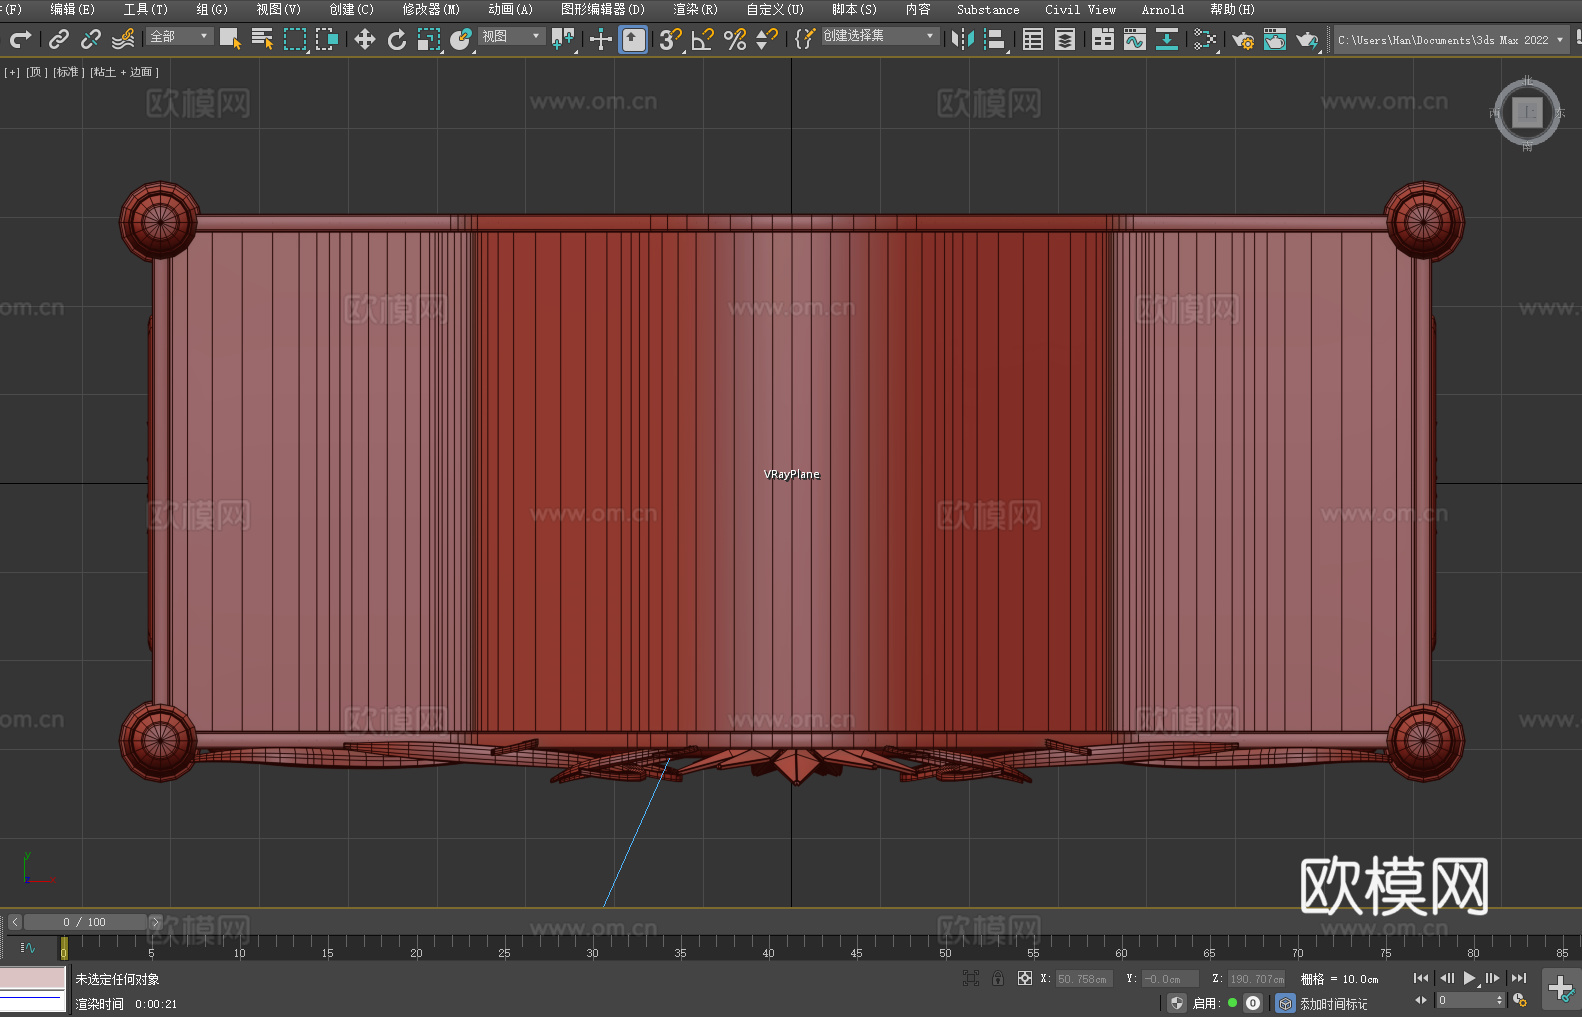Click the time slider previous-frame arrow
This screenshot has width=1582, height=1017.
[15, 922]
